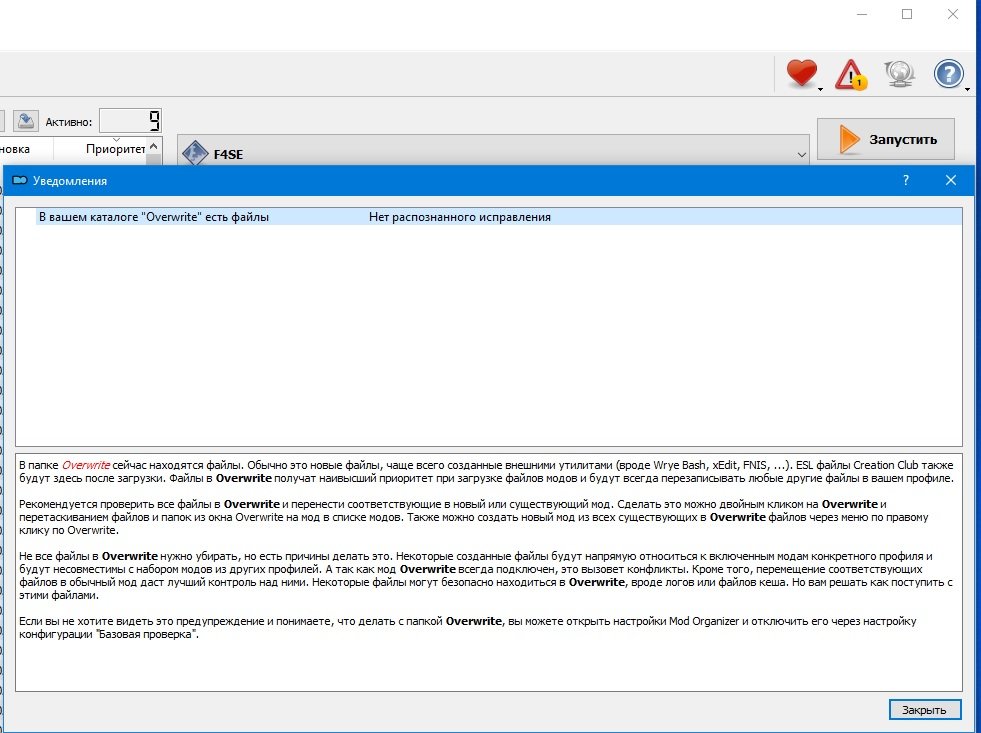The height and width of the screenshot is (733, 981).
Task: Sort by the Приоритет column header
Action: coord(115,149)
